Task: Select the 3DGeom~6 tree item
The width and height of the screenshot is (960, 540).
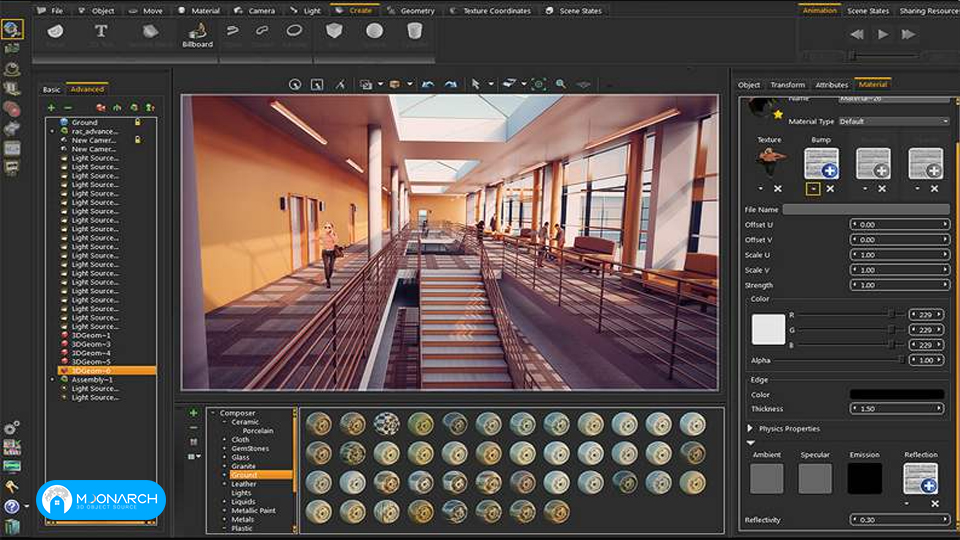Action: tap(107, 370)
